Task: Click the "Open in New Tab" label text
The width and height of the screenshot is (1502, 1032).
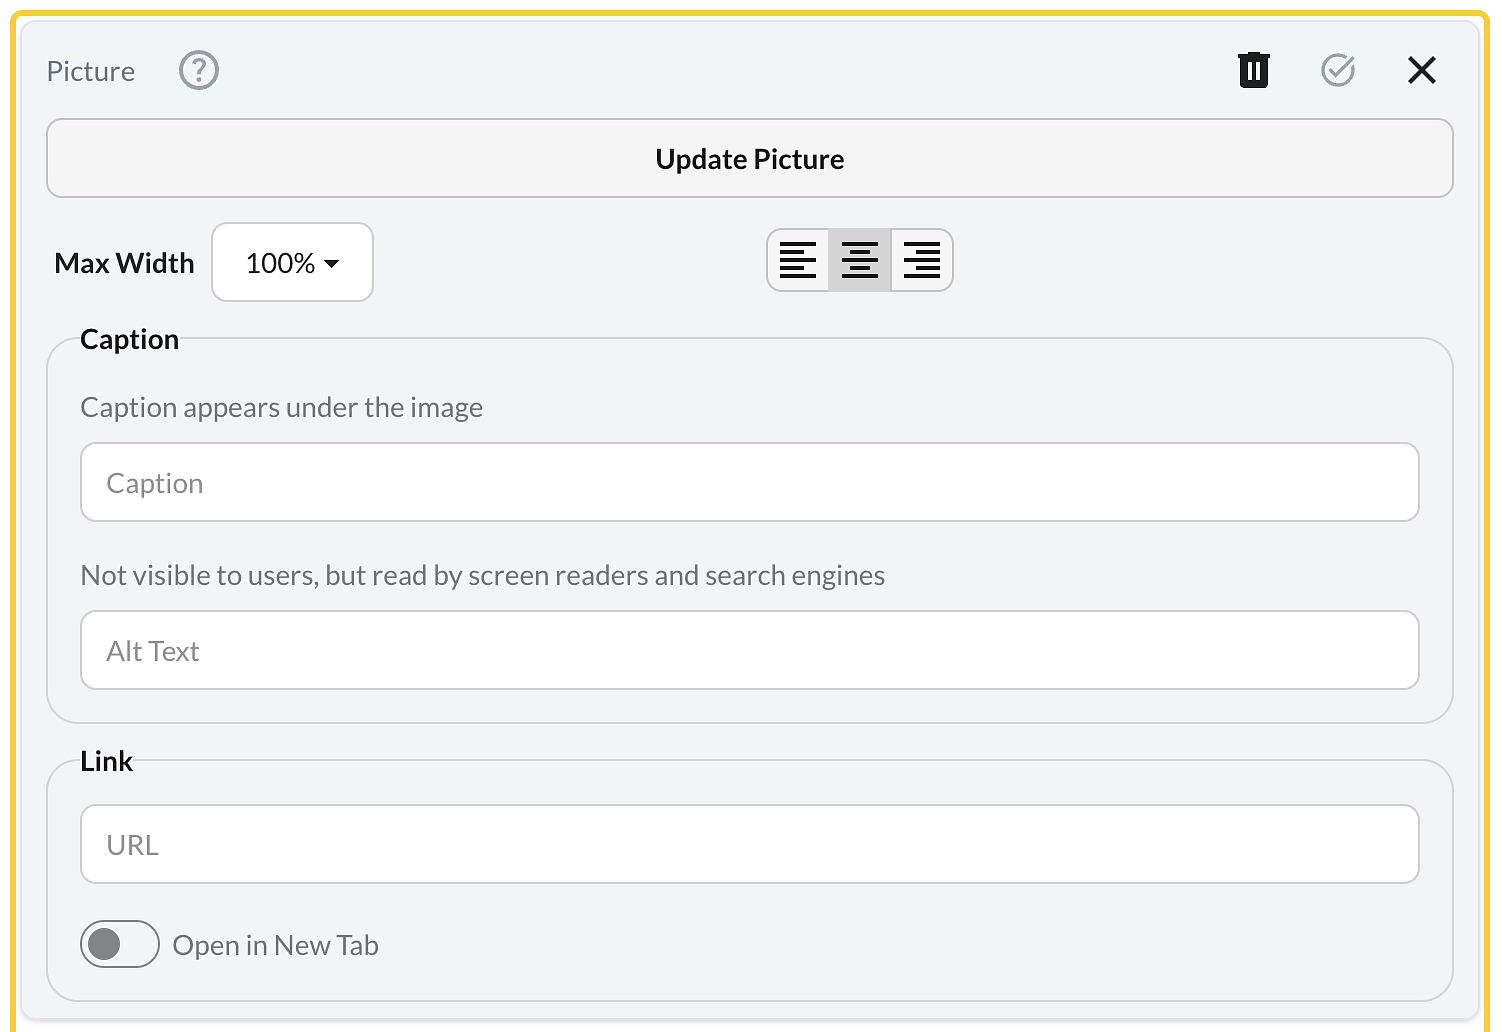Action: click(x=275, y=946)
